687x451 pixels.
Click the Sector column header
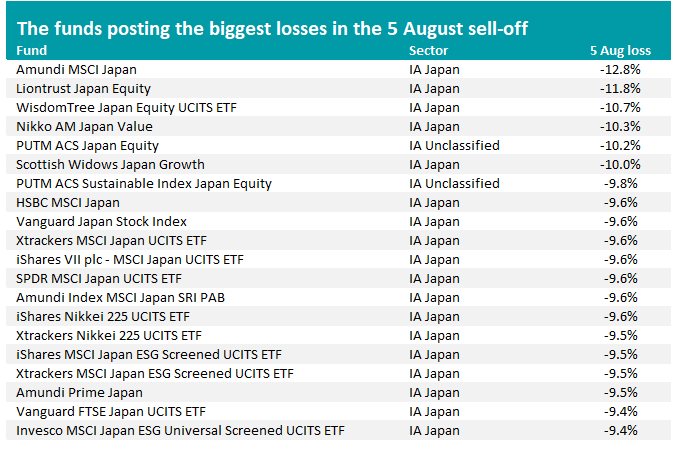pos(429,49)
